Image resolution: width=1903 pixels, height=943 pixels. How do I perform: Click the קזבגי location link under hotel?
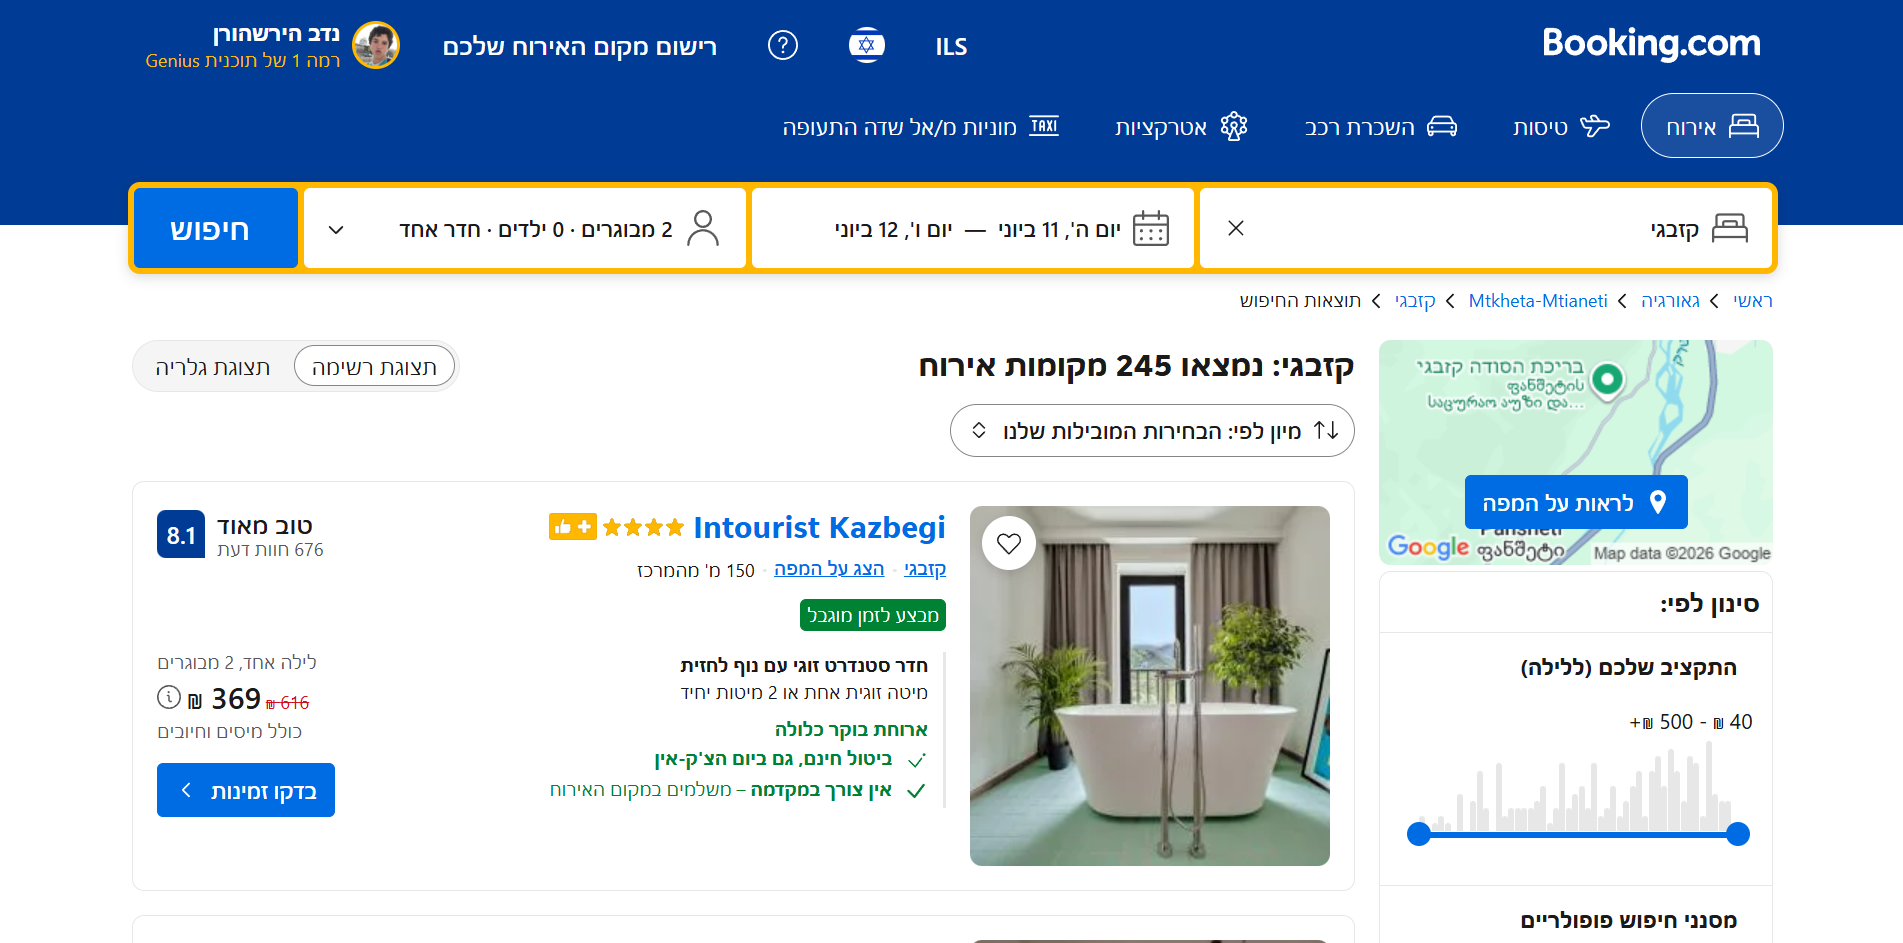coord(925,569)
